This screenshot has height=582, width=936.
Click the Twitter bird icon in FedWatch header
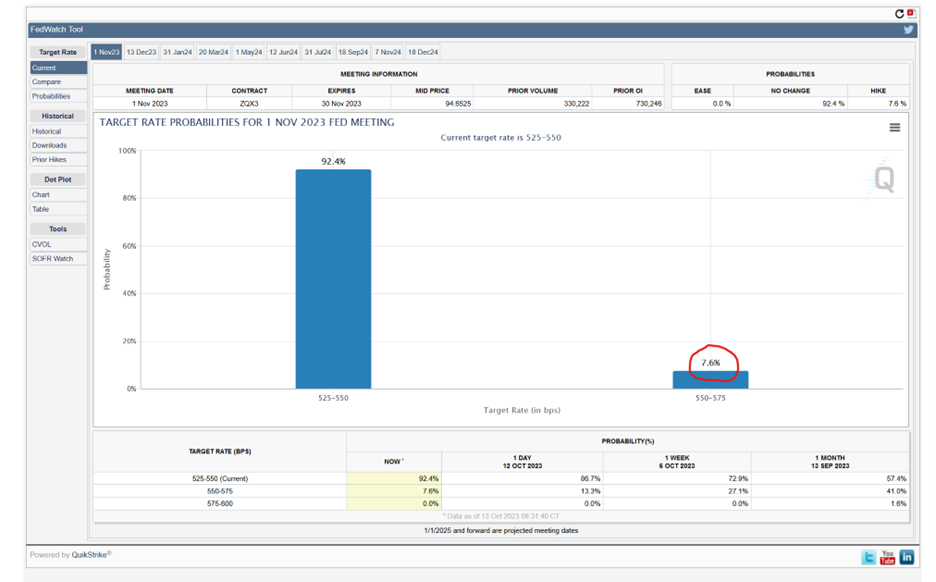[908, 30]
